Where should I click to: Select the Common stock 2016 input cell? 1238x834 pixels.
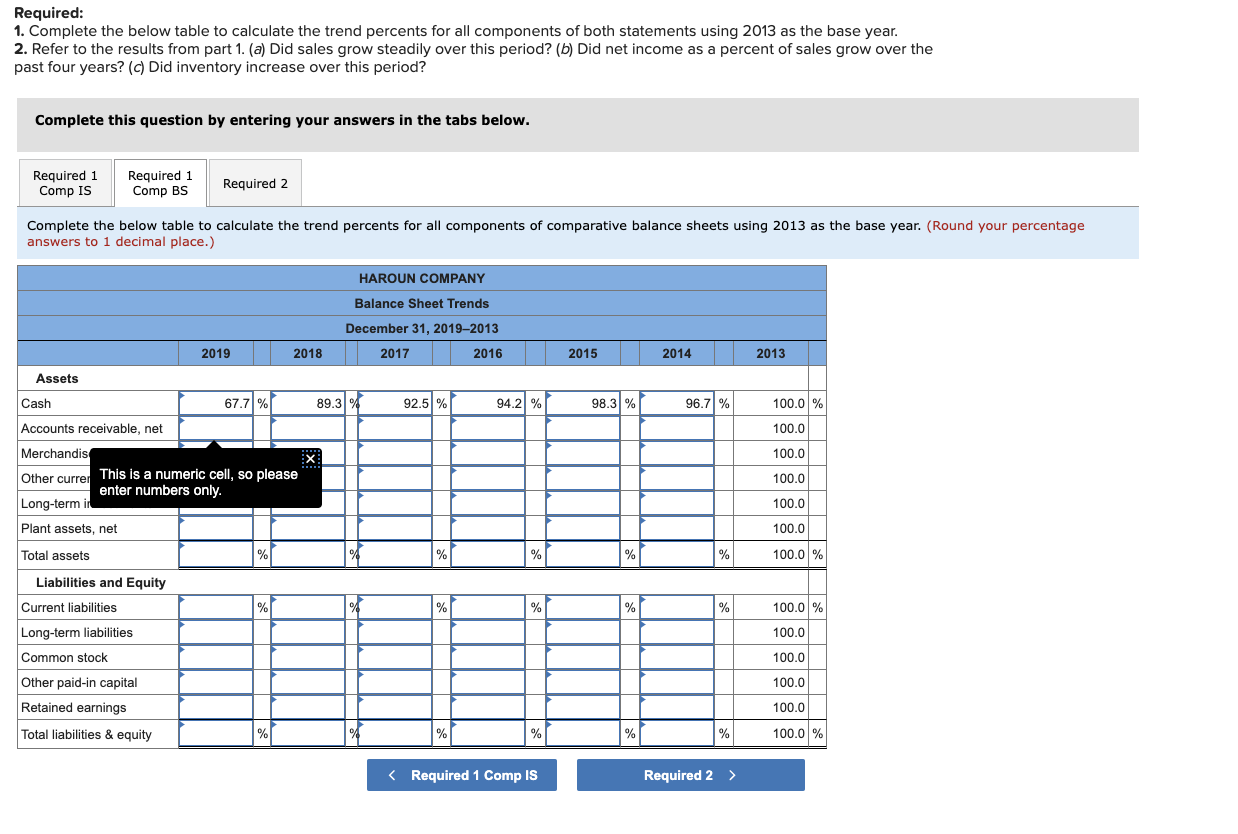coord(488,657)
